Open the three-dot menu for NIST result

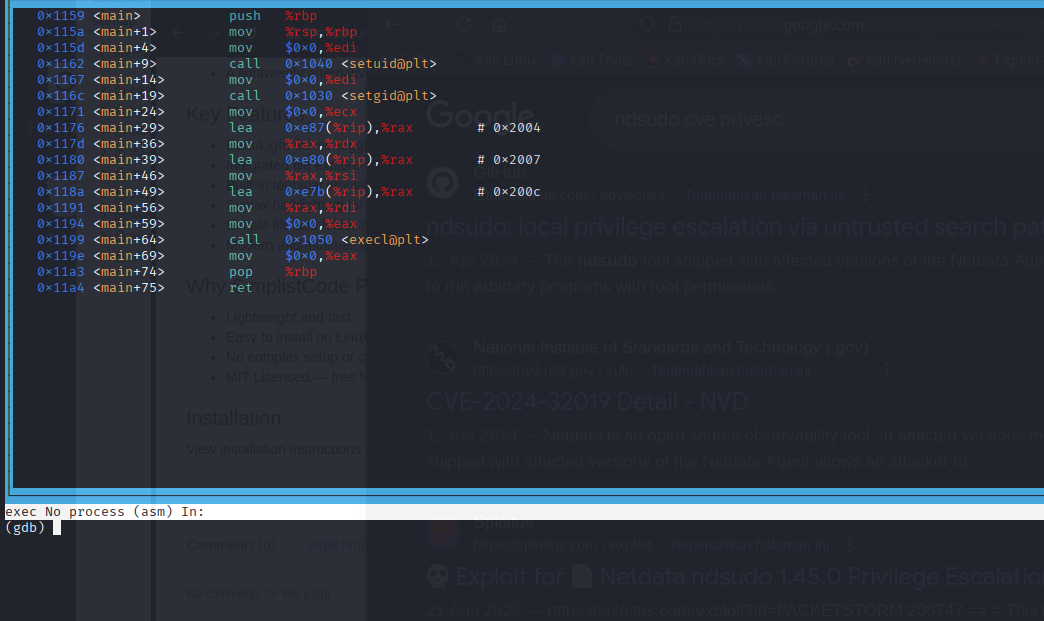click(886, 370)
